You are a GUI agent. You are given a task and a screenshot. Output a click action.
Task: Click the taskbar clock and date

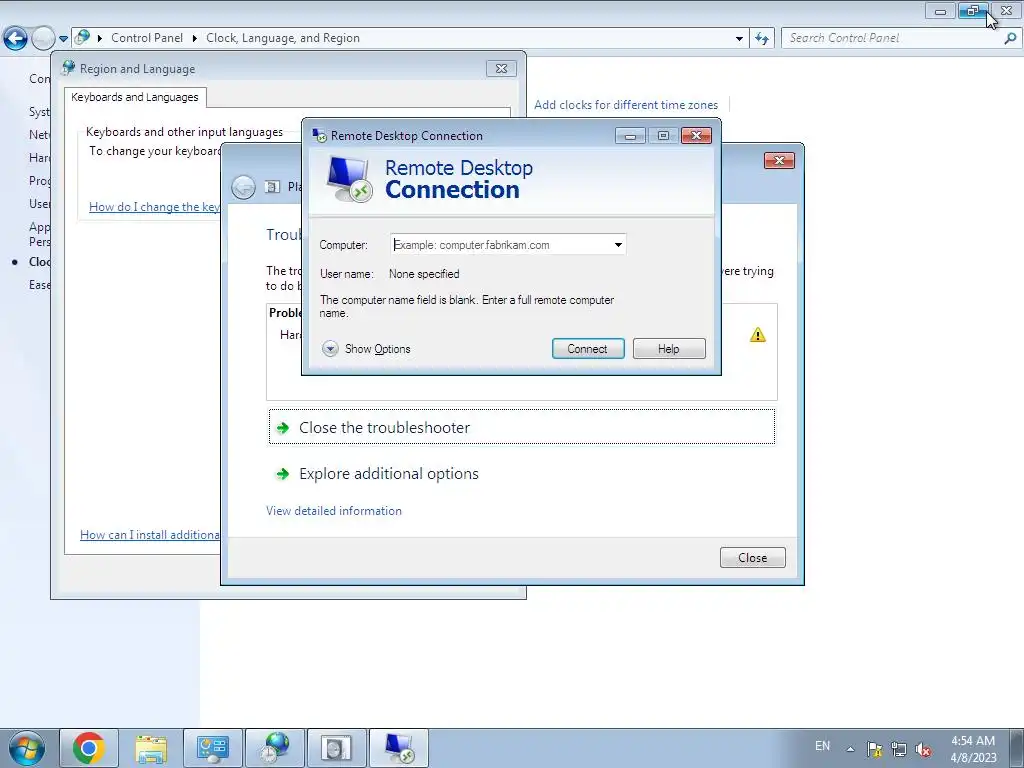pos(973,749)
